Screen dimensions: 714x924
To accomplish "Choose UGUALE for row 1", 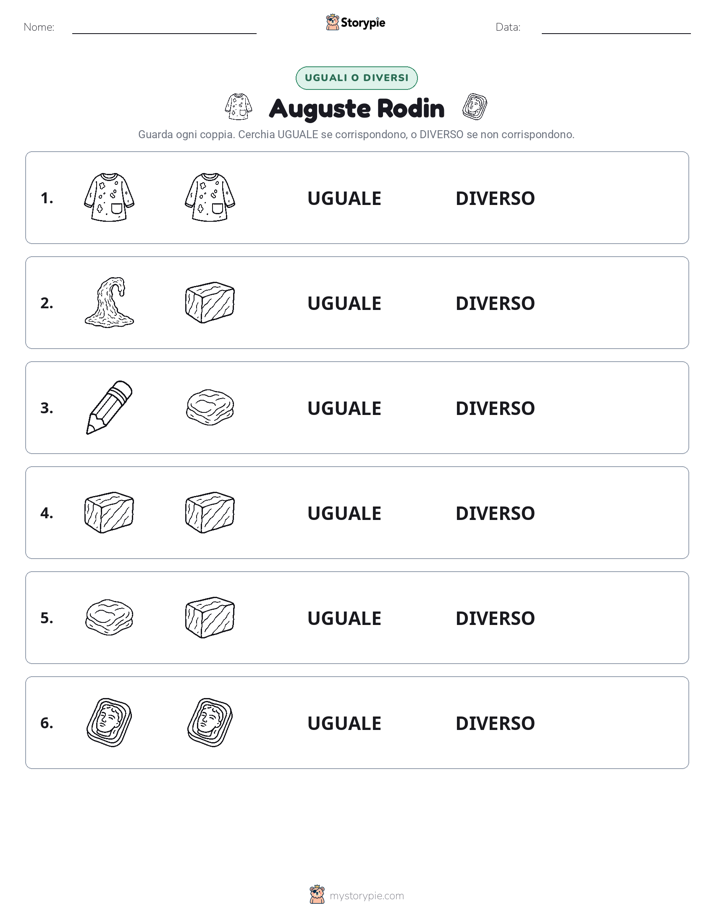I will (x=344, y=199).
